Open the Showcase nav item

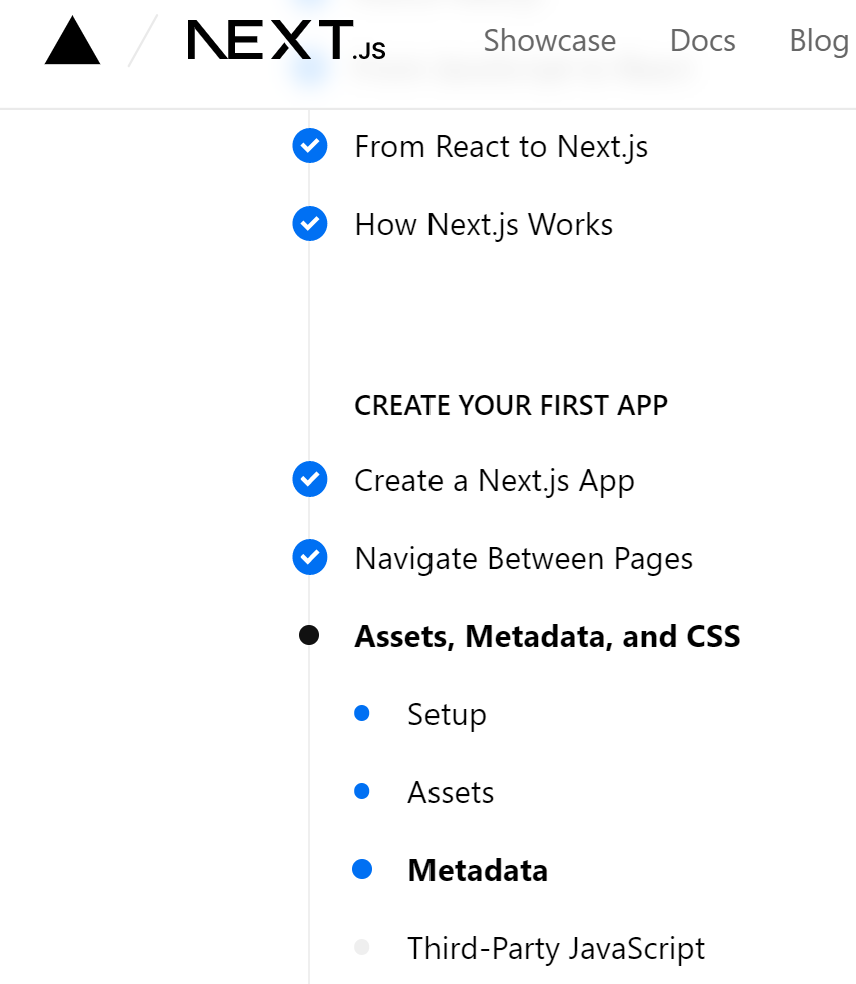pos(549,41)
